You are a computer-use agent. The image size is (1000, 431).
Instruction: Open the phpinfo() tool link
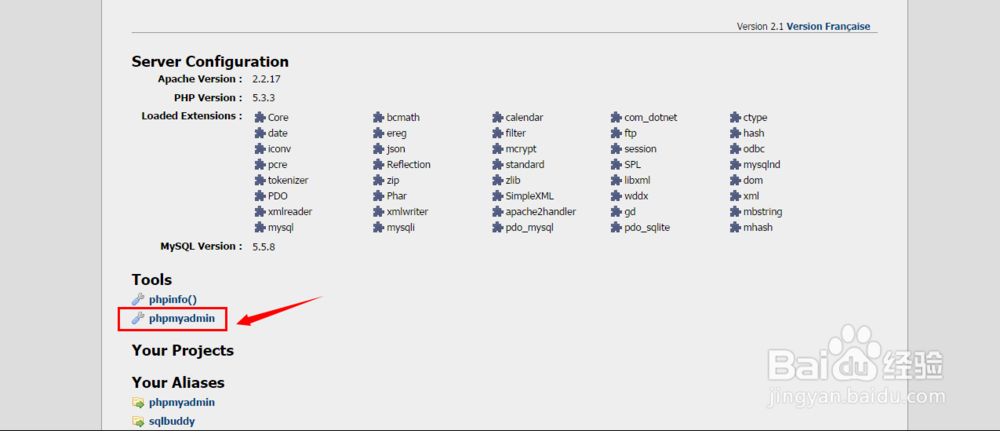pyautogui.click(x=173, y=299)
